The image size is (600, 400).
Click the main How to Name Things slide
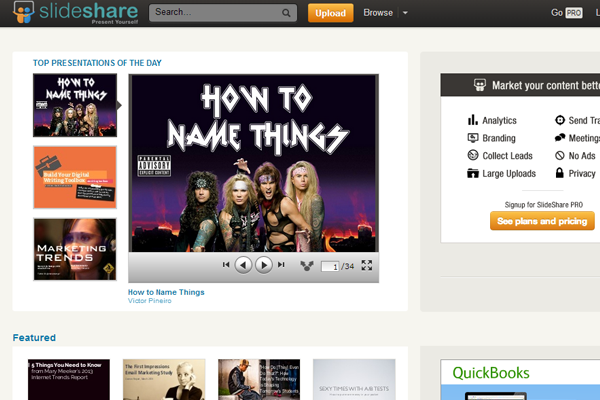point(254,163)
